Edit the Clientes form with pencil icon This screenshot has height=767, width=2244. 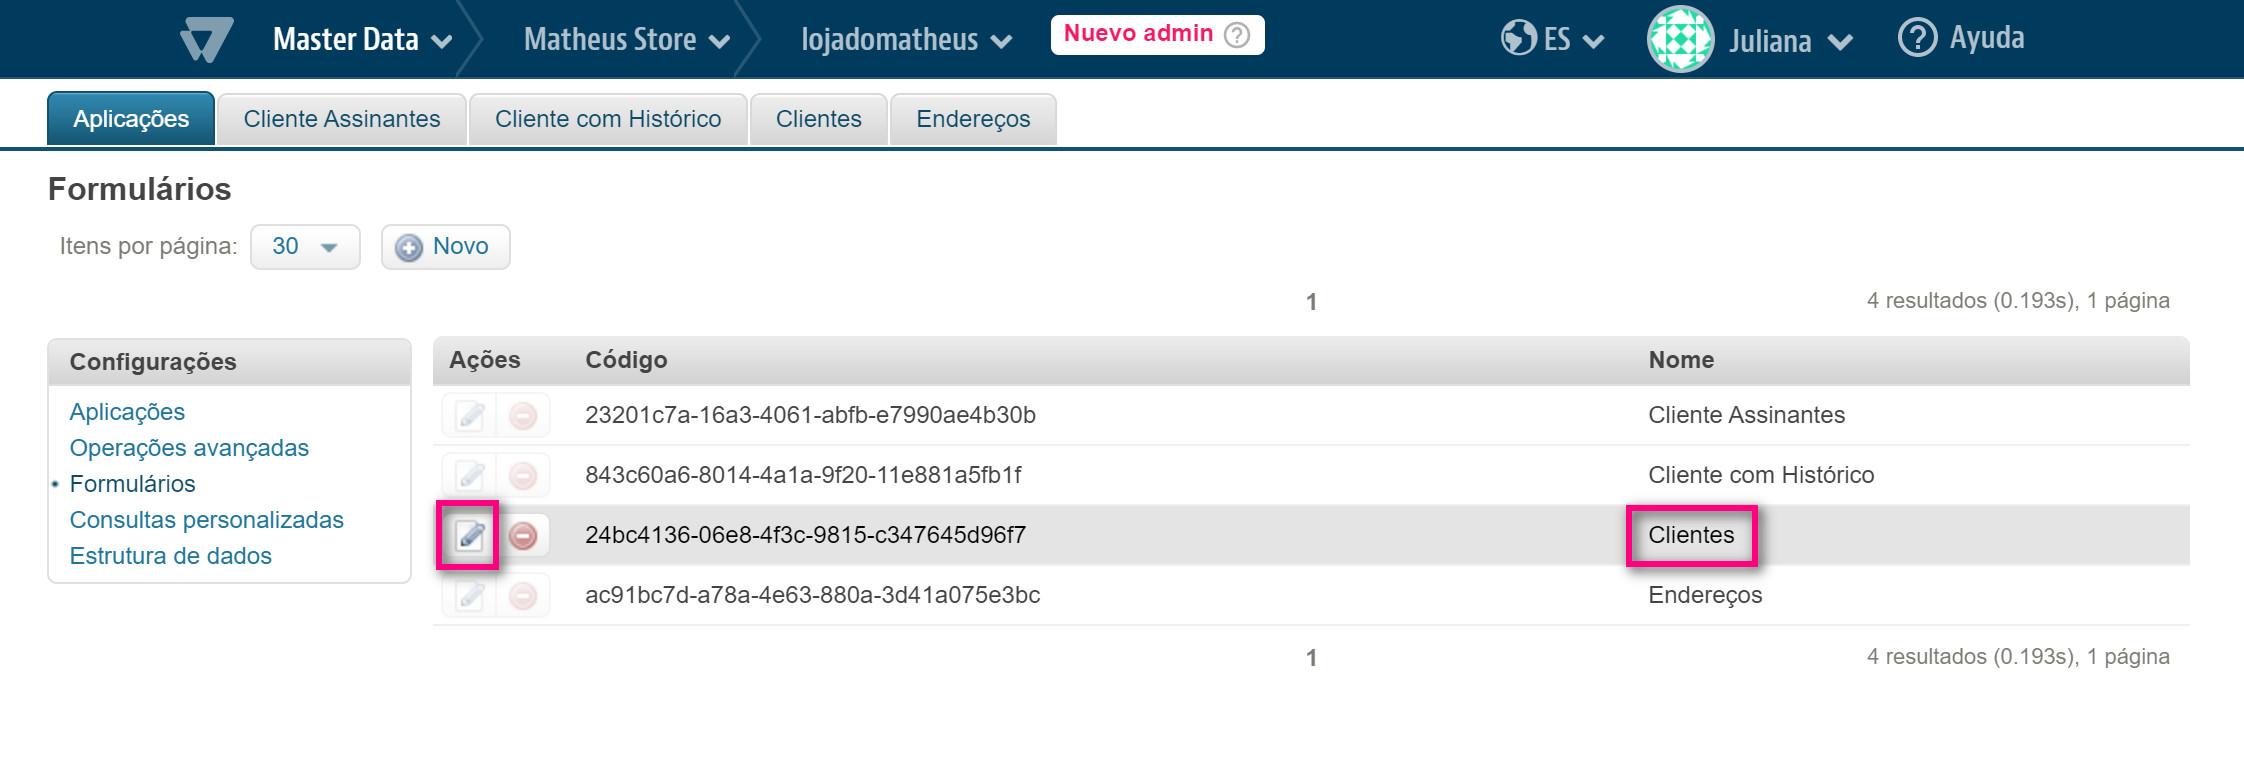[470, 536]
